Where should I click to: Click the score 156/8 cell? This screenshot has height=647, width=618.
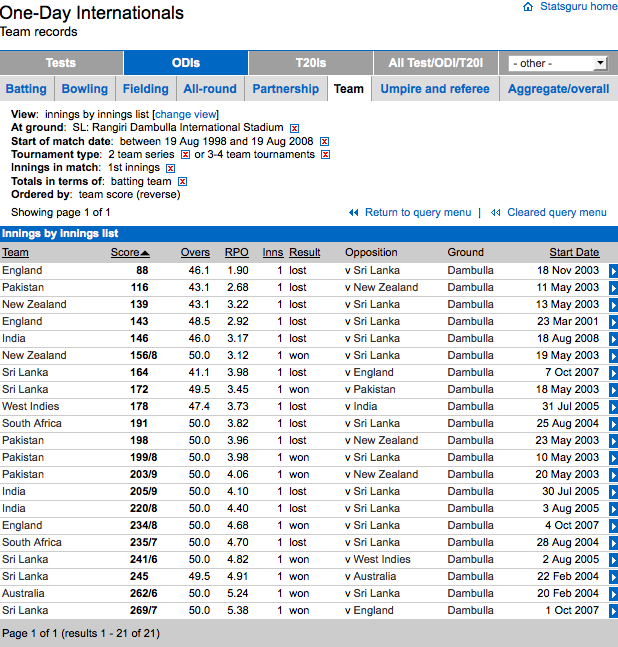tap(144, 355)
